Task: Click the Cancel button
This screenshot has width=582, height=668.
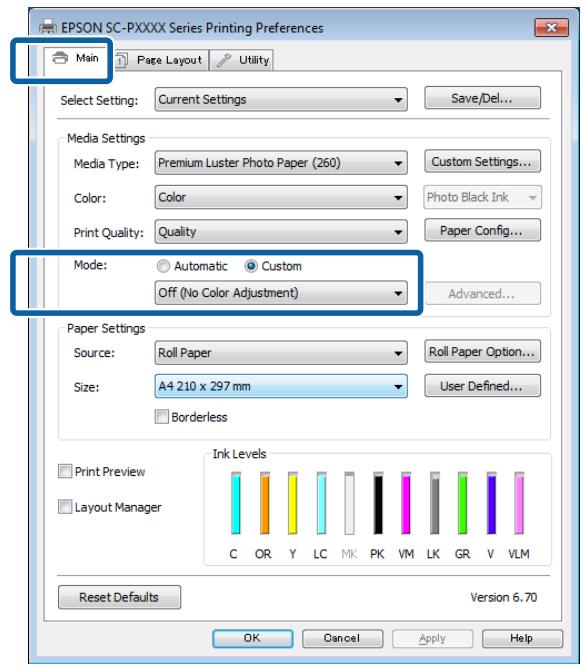Action: pos(342,638)
